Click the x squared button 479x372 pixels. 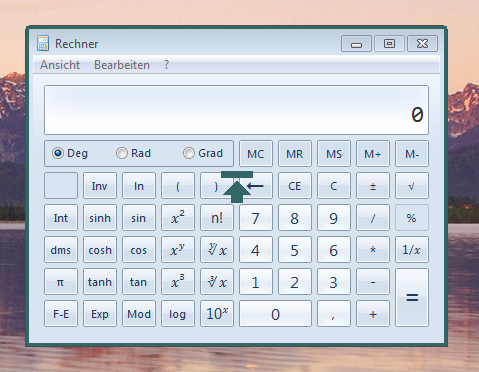coord(178,218)
